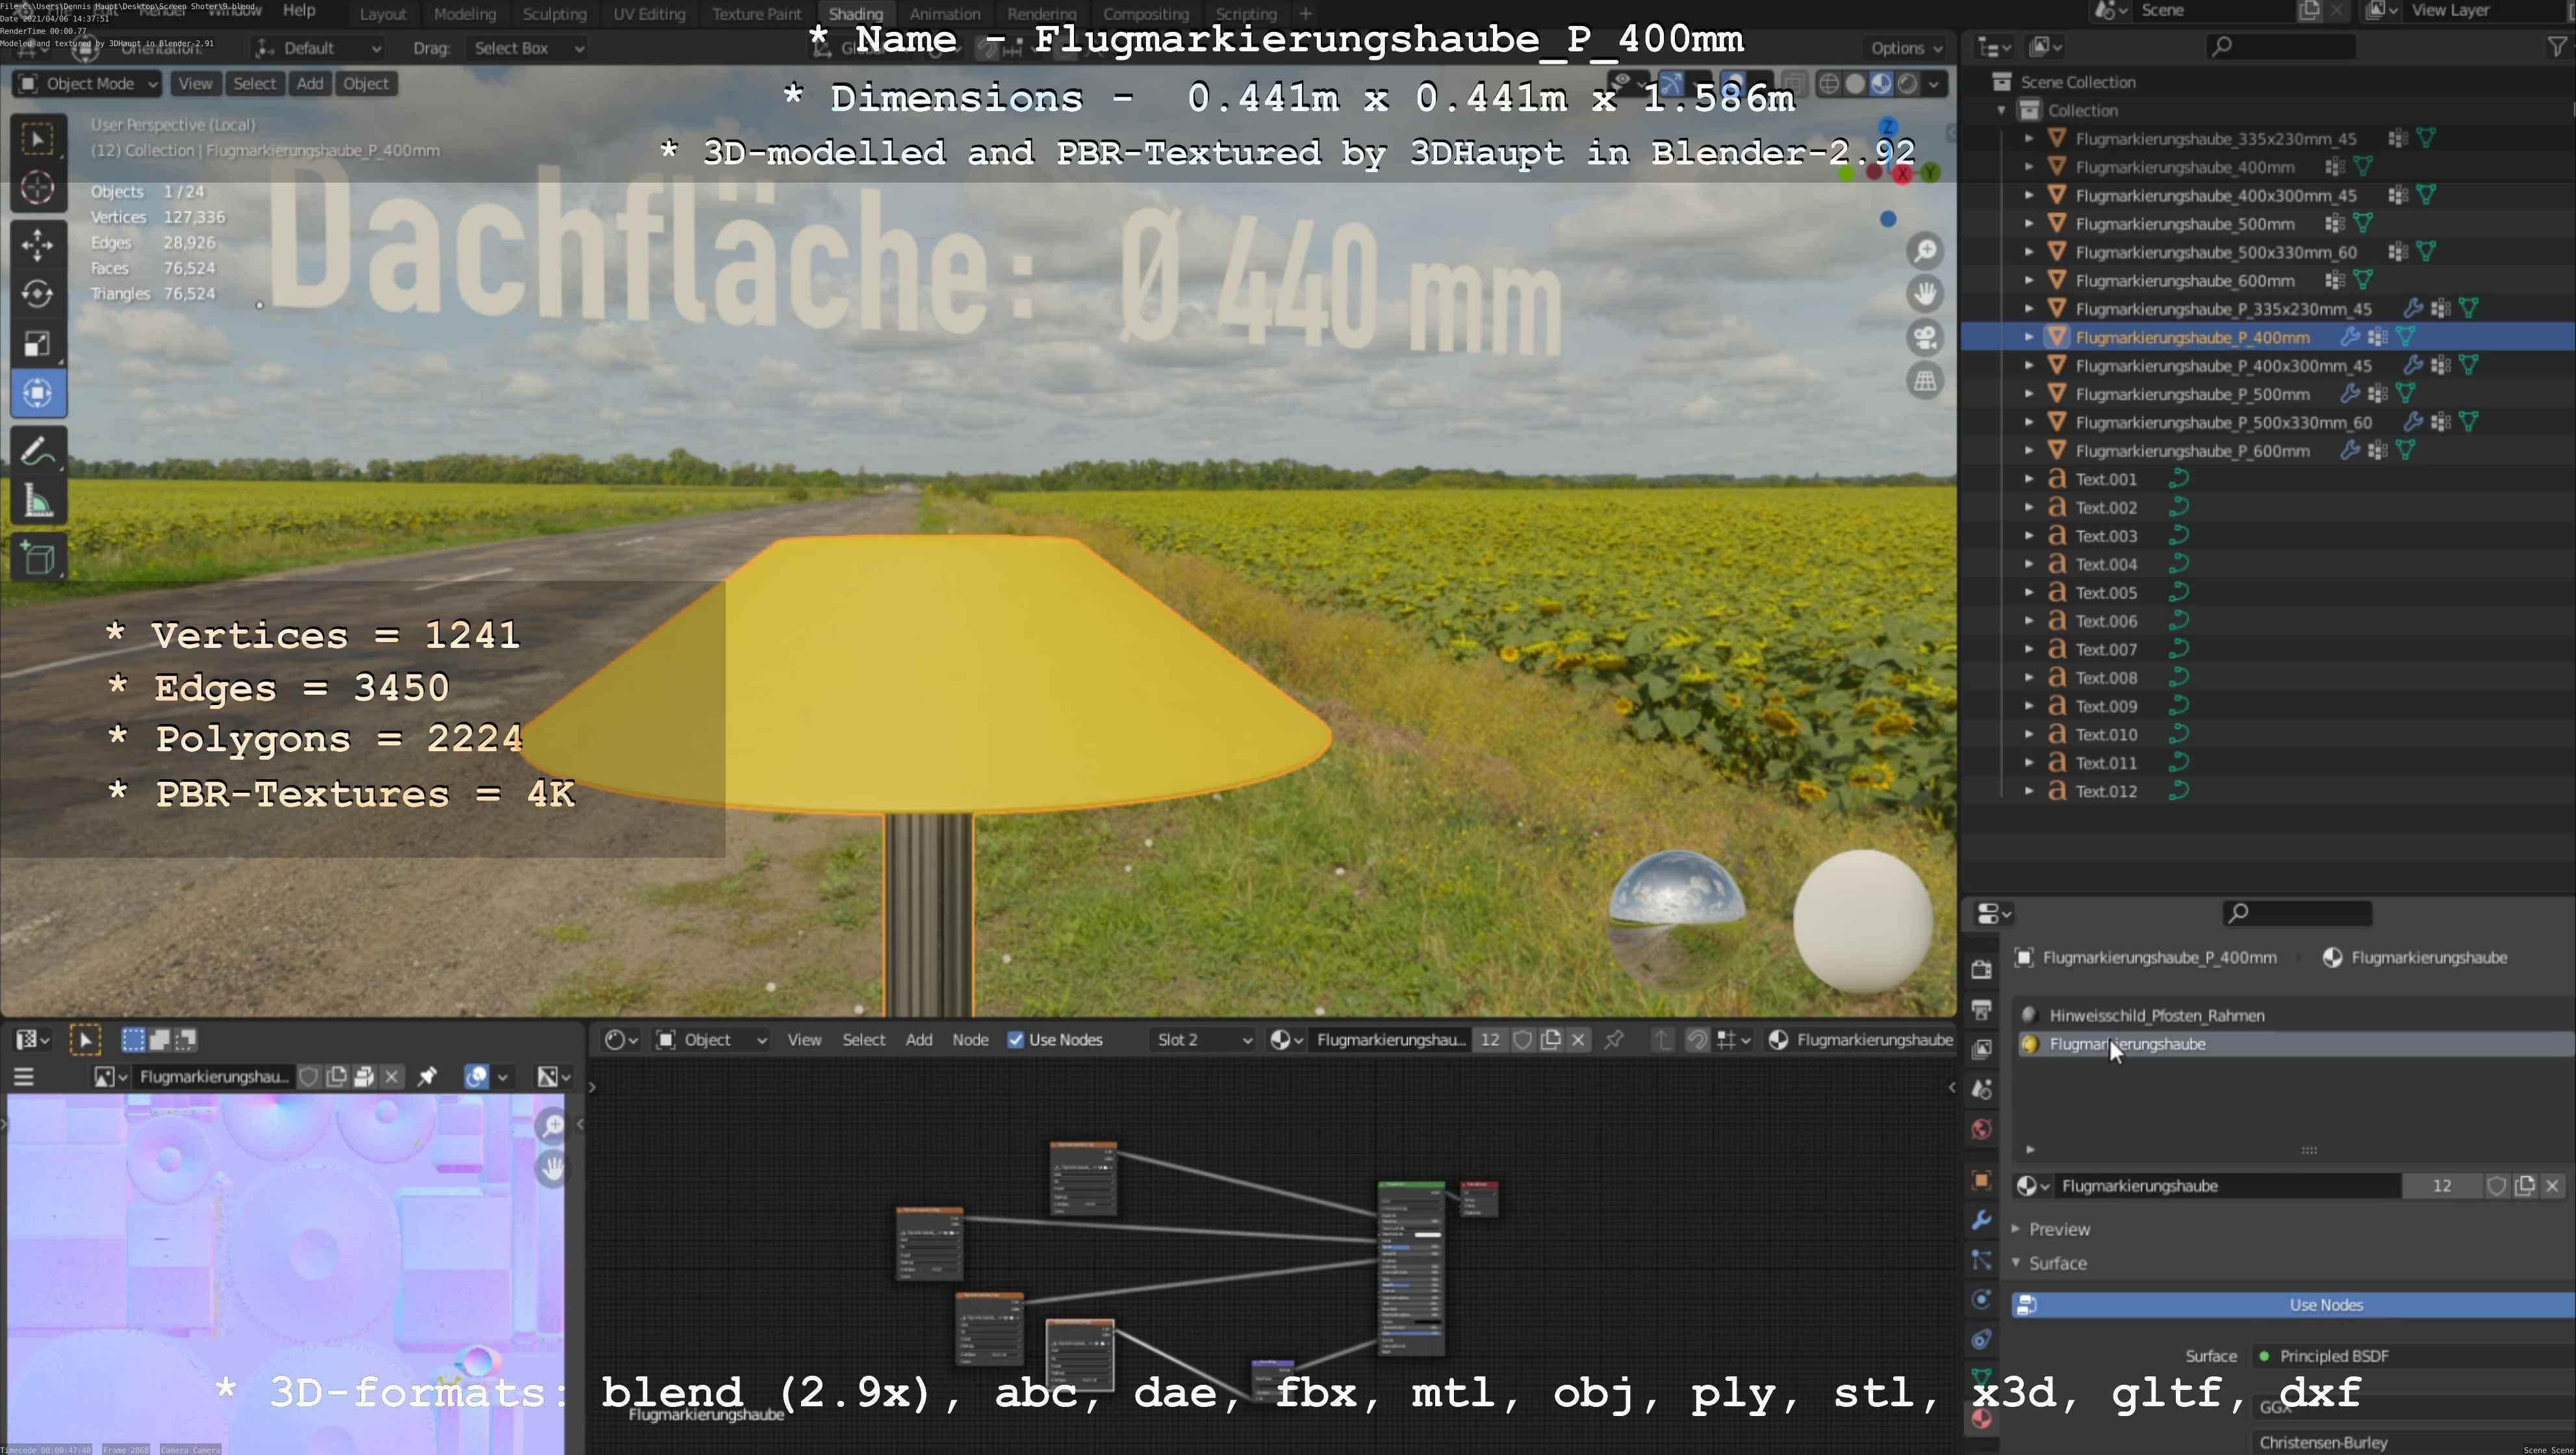Open the Object properties tab
The width and height of the screenshot is (2576, 1455).
coord(1981,1180)
